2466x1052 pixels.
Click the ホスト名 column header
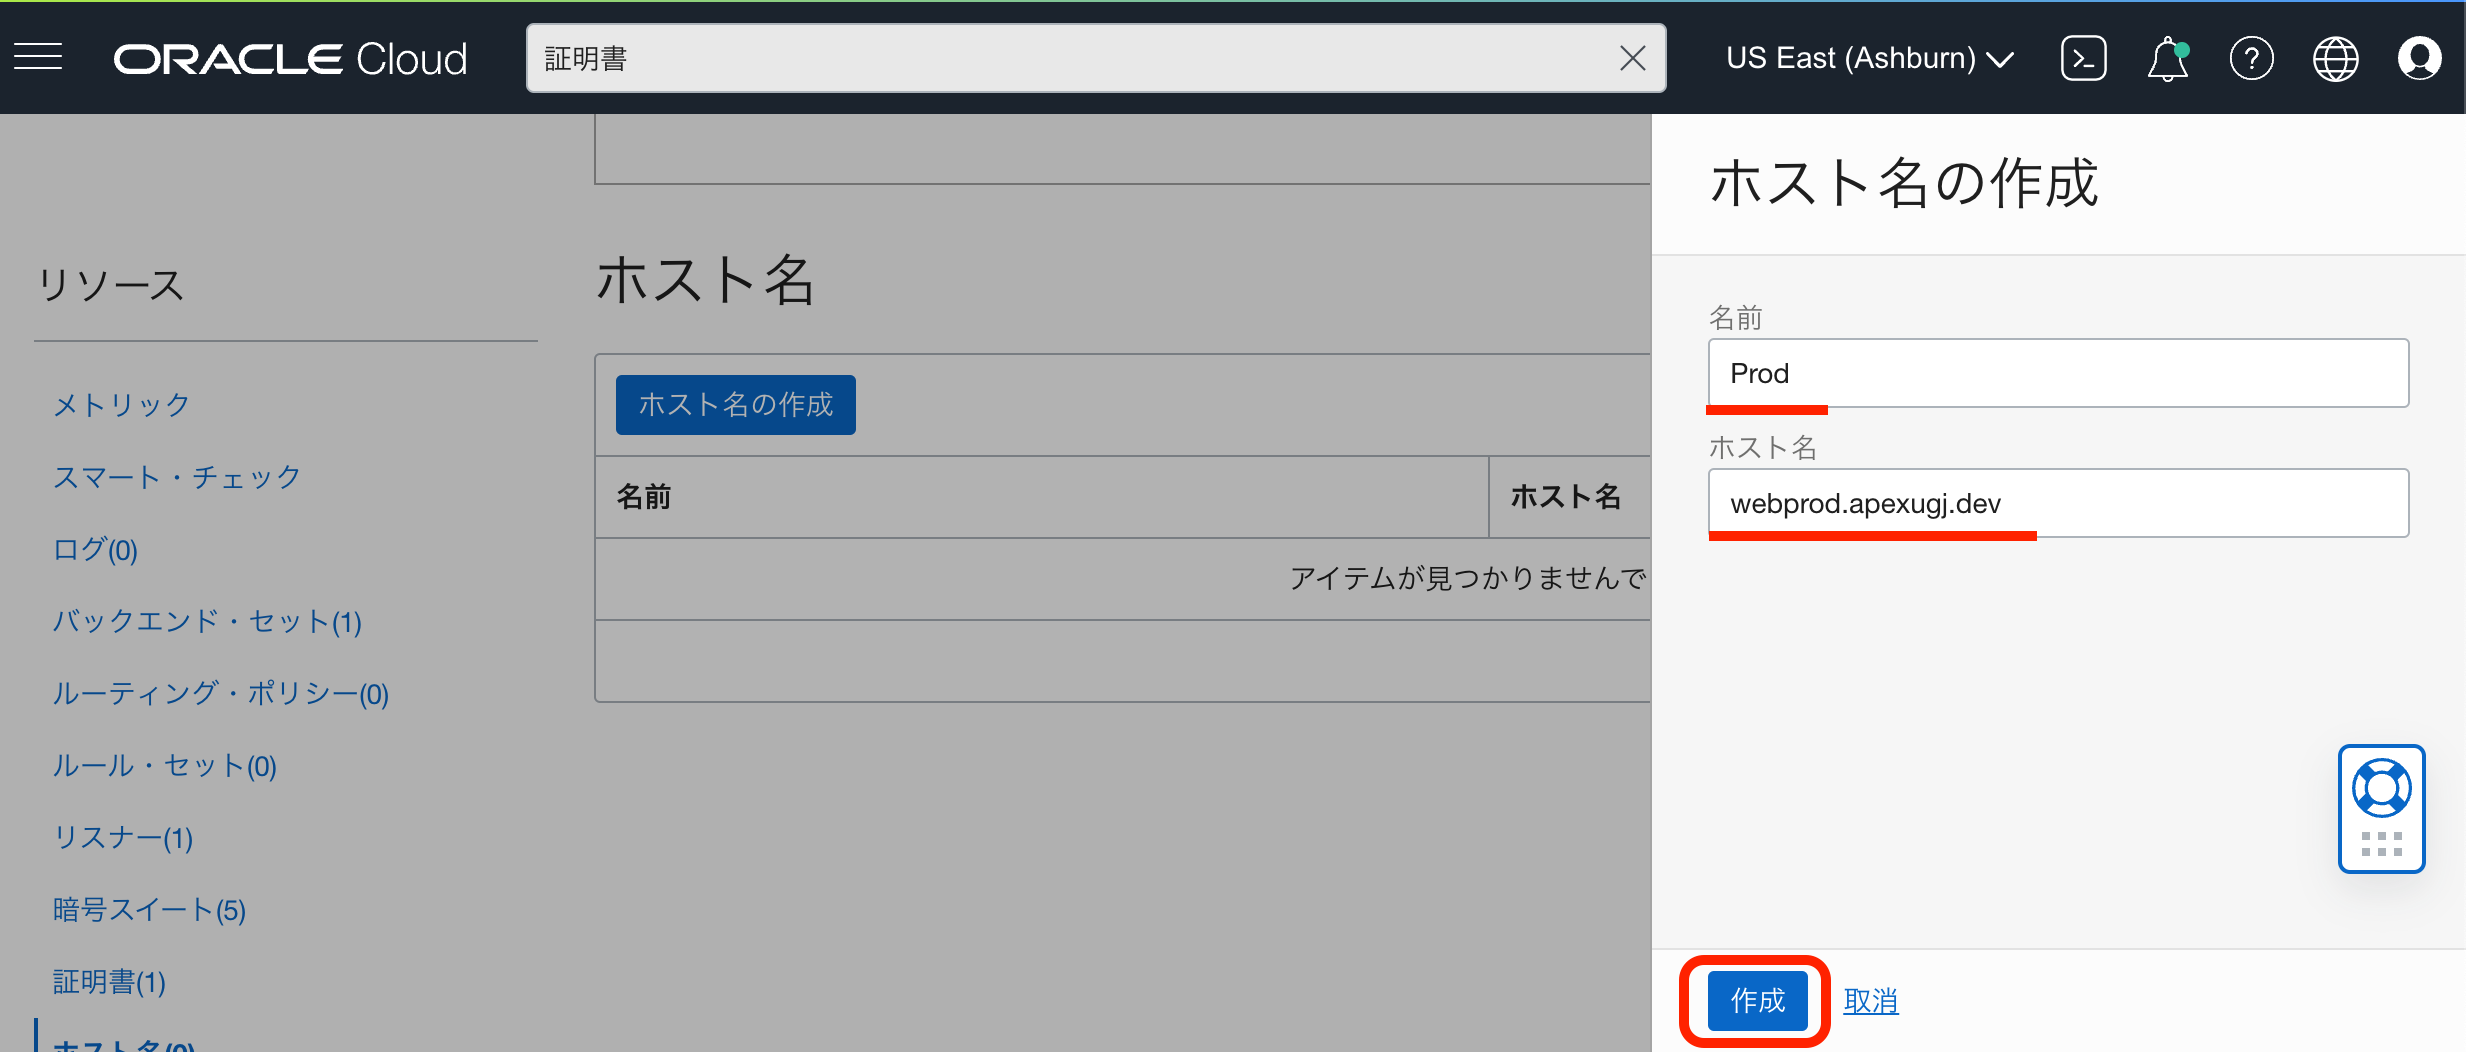1570,497
